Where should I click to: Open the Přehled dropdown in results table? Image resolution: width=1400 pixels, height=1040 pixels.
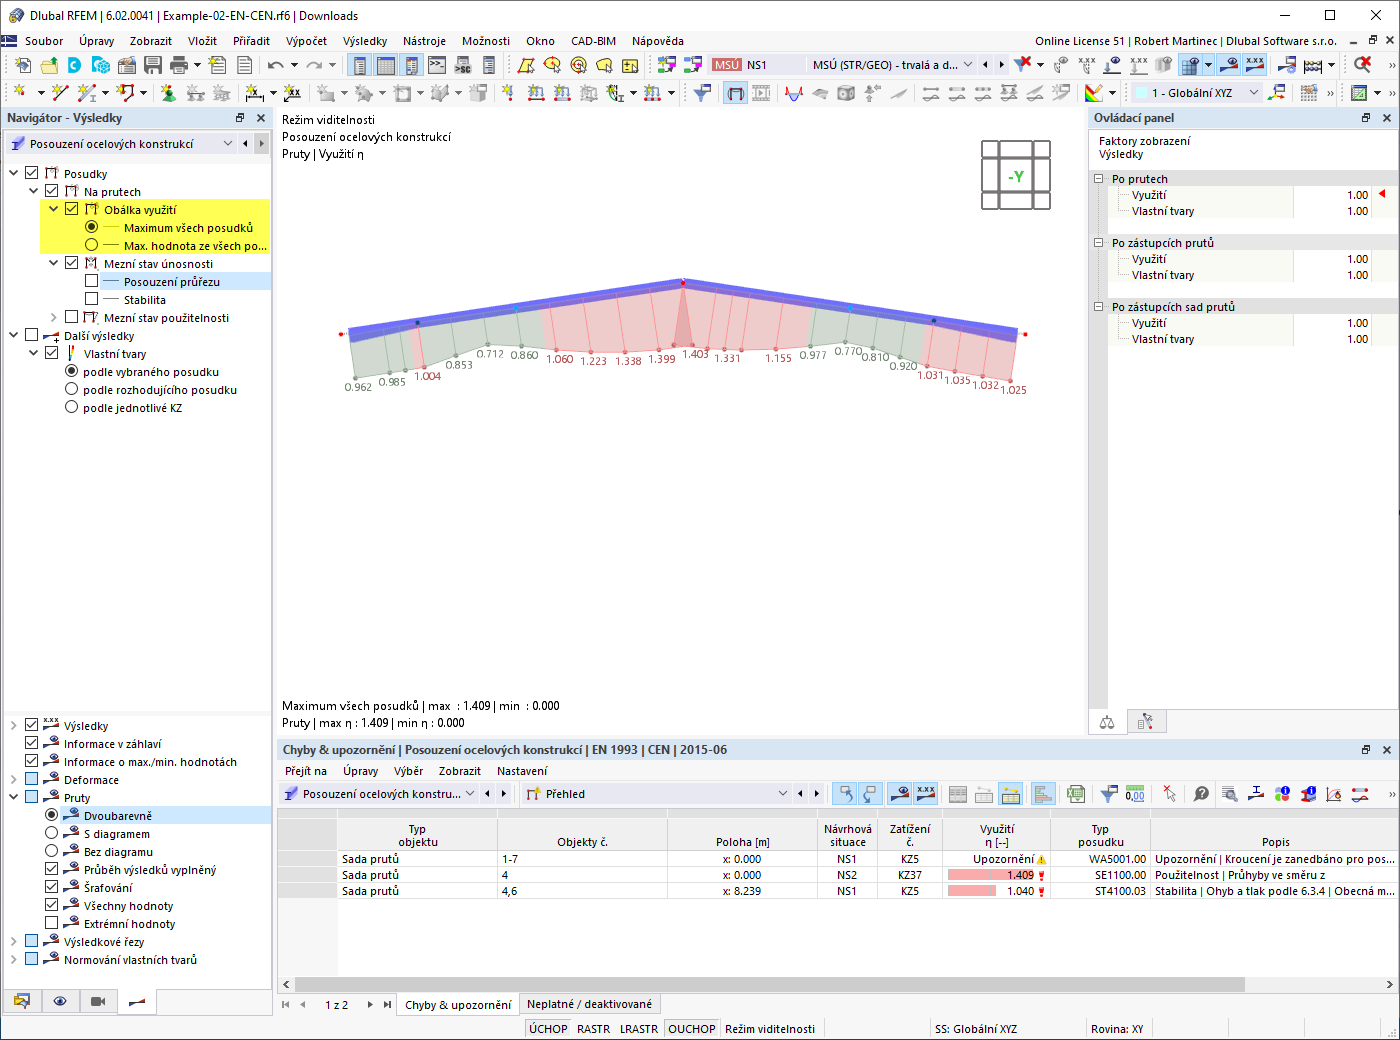click(x=783, y=794)
